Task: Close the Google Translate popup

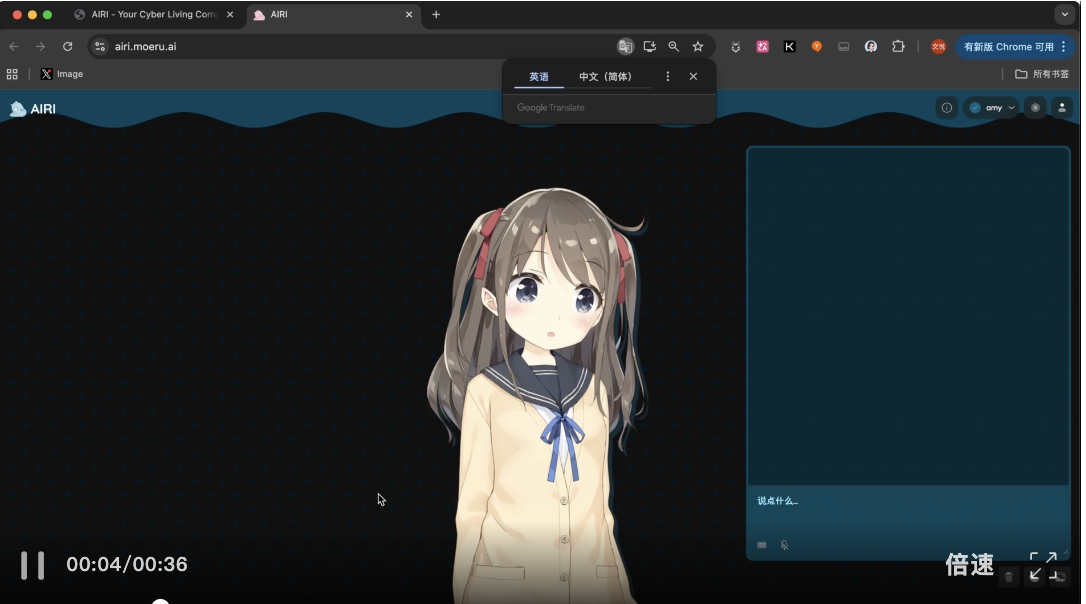Action: (x=693, y=77)
